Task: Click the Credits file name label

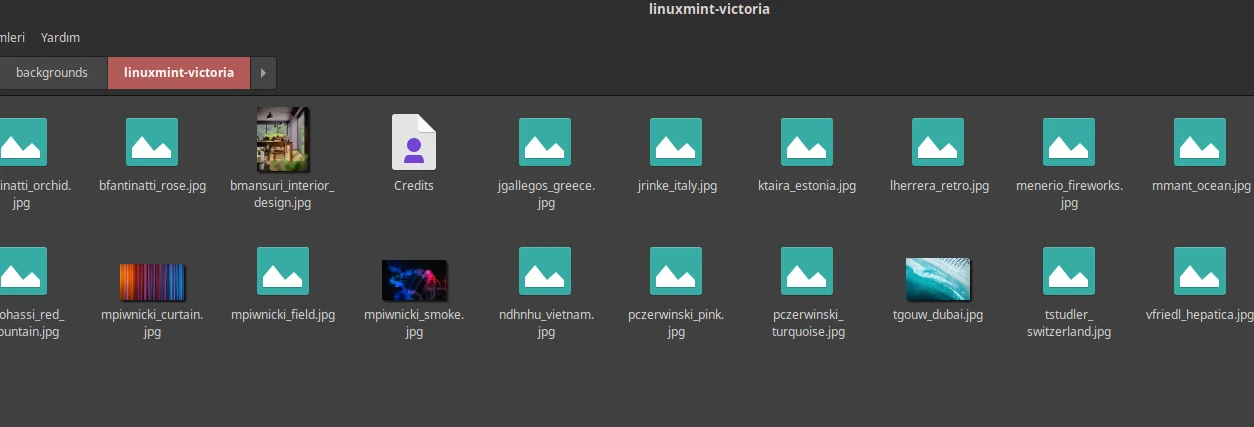Action: pyautogui.click(x=414, y=186)
